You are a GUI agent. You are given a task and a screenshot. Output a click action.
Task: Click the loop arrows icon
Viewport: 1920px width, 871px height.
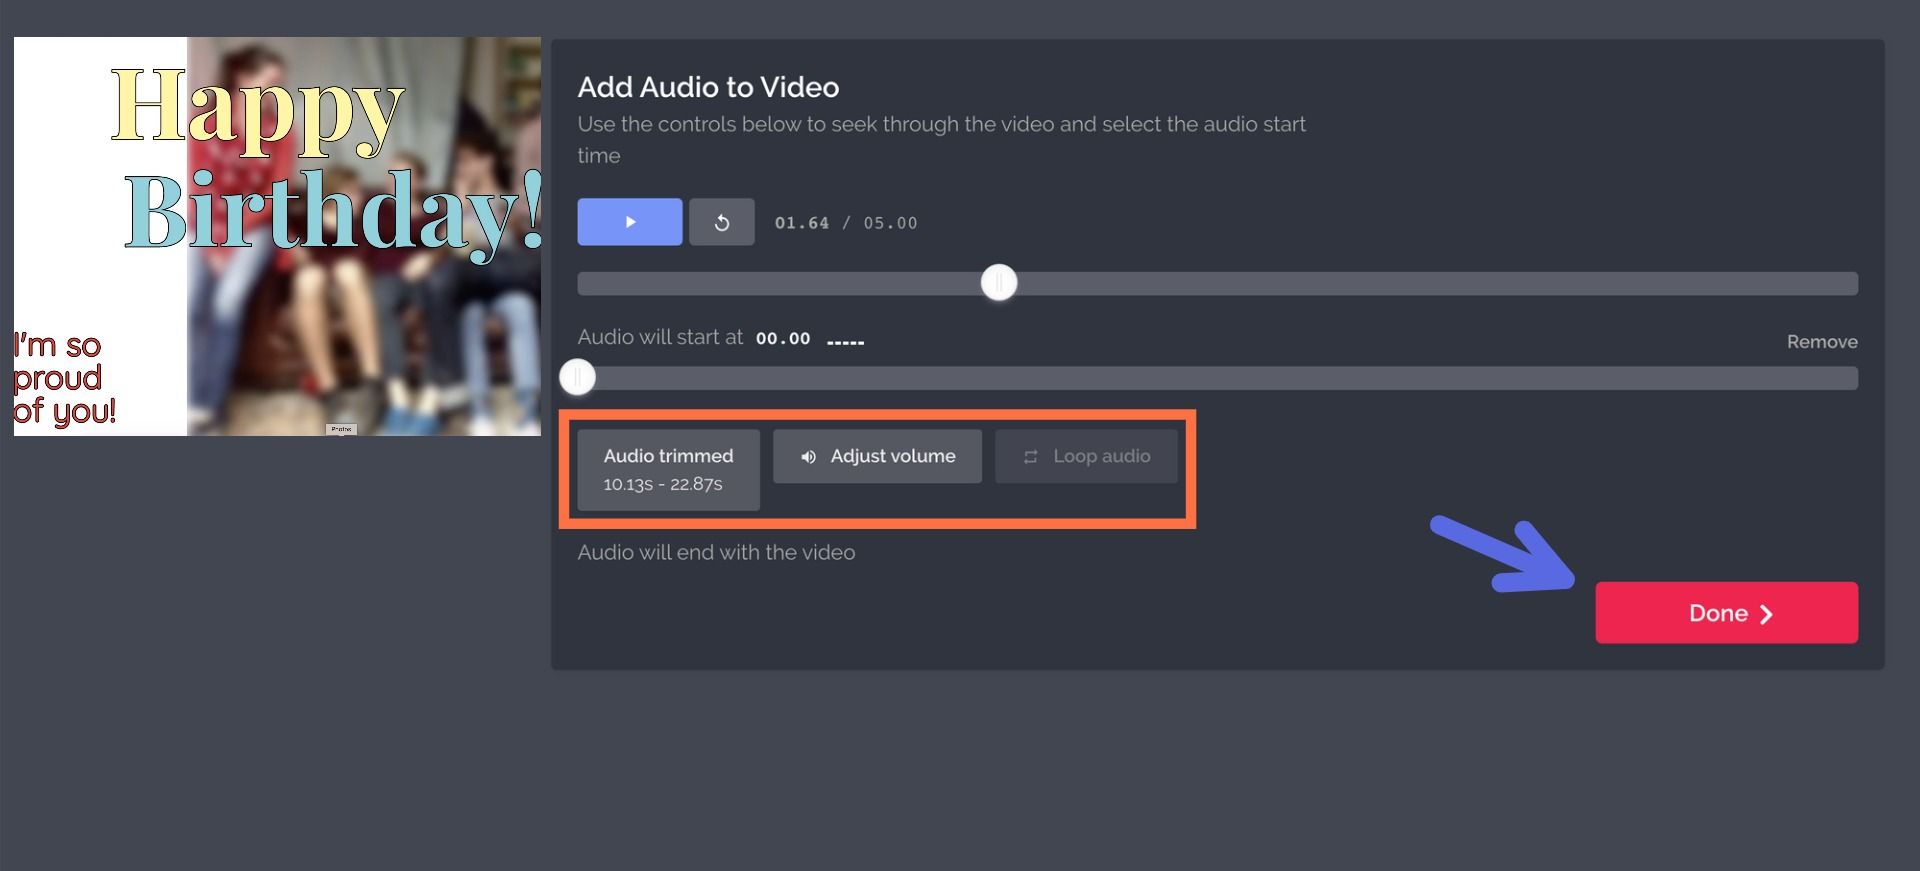[1030, 457]
